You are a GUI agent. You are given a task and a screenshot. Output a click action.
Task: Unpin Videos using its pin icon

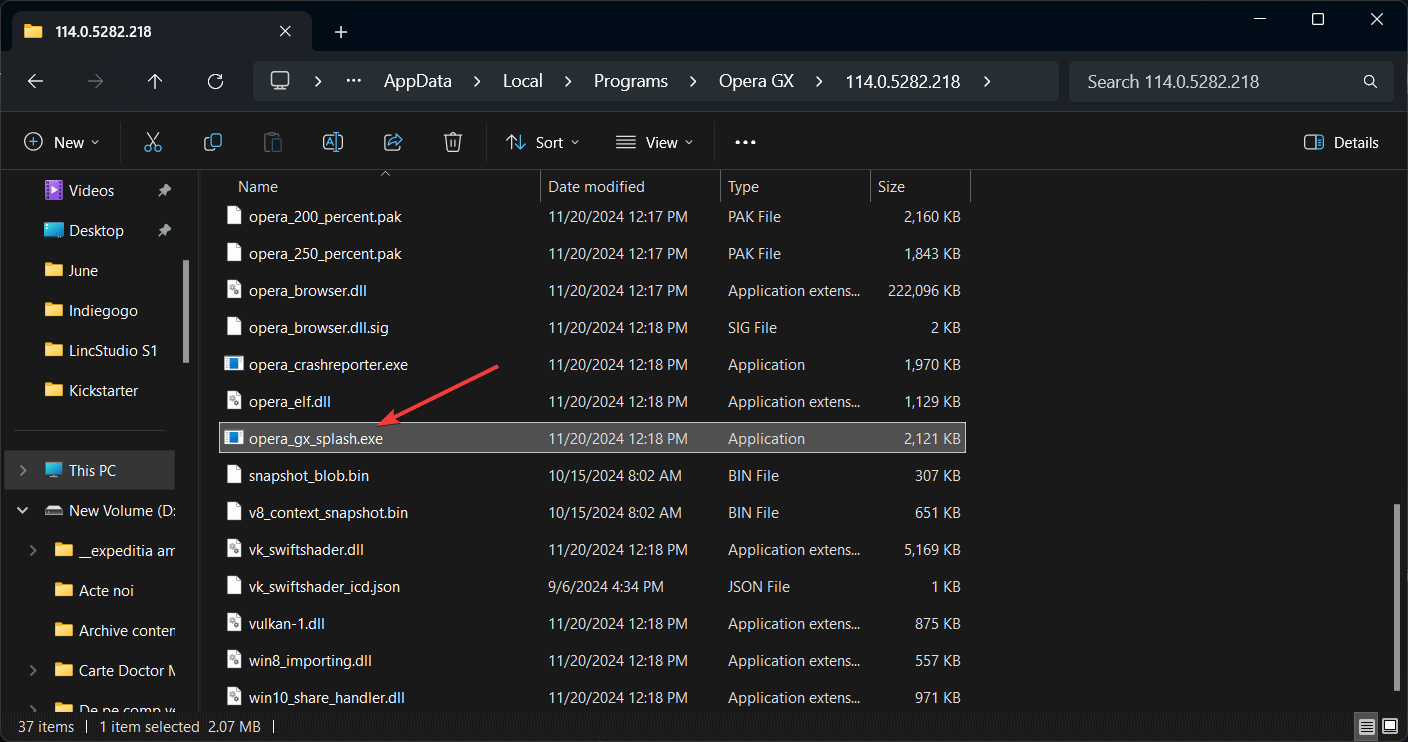tap(164, 190)
